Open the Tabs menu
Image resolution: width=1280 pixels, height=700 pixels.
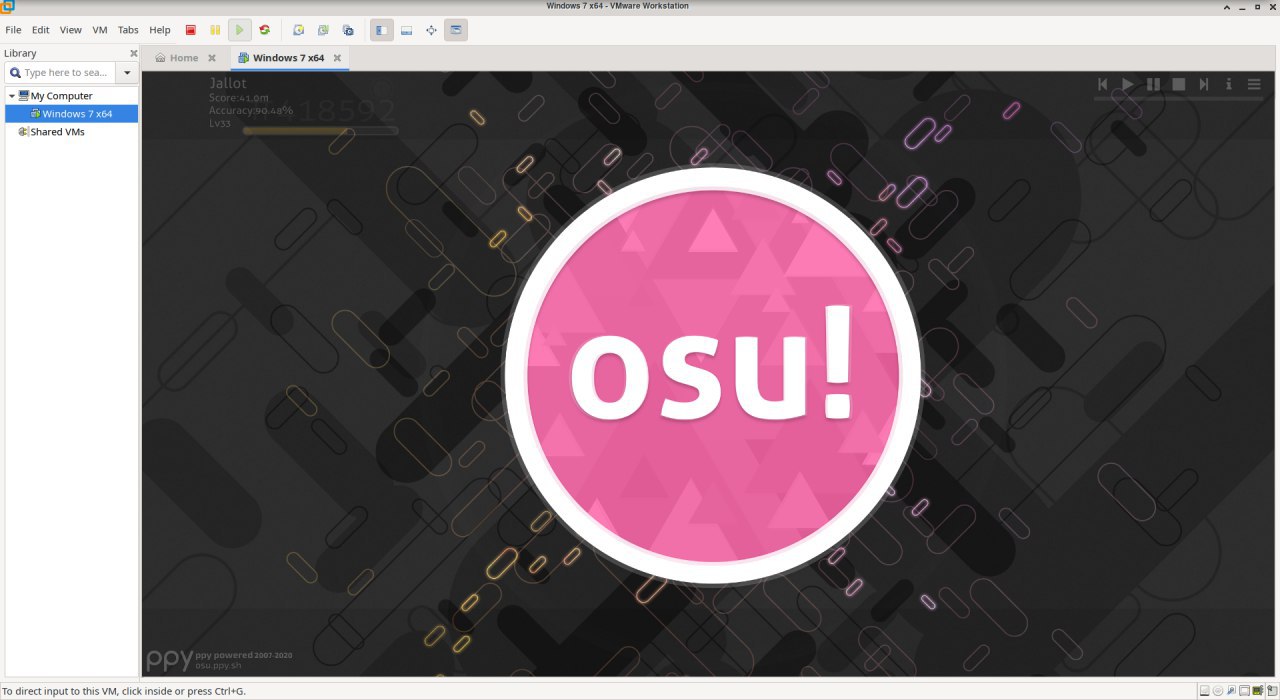click(128, 30)
